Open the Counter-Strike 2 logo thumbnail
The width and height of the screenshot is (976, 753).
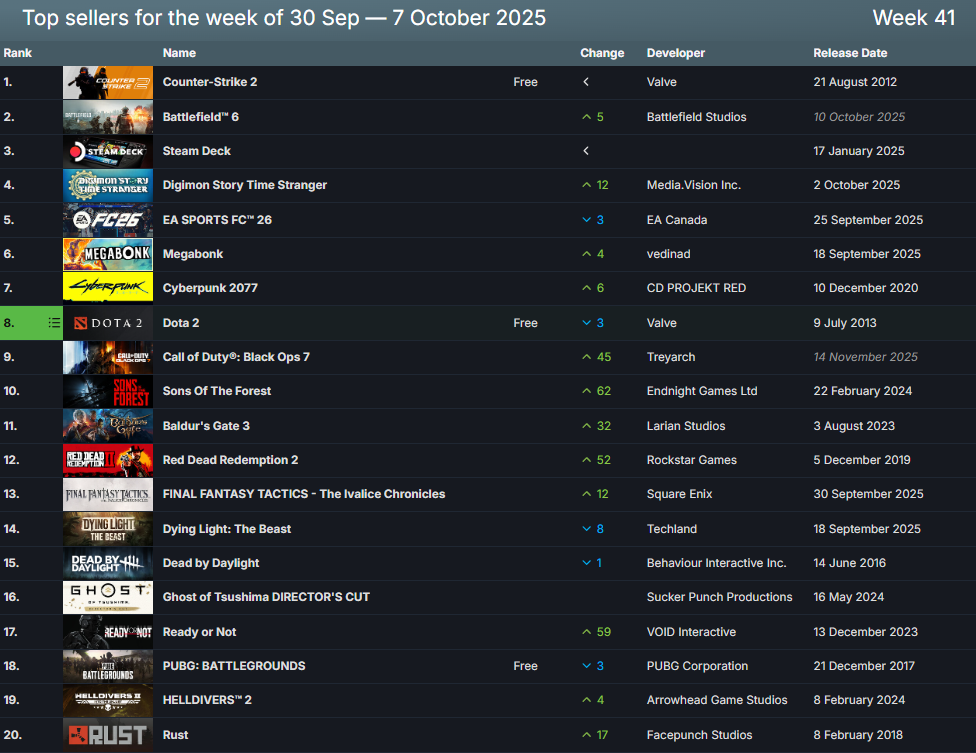pyautogui.click(x=108, y=82)
